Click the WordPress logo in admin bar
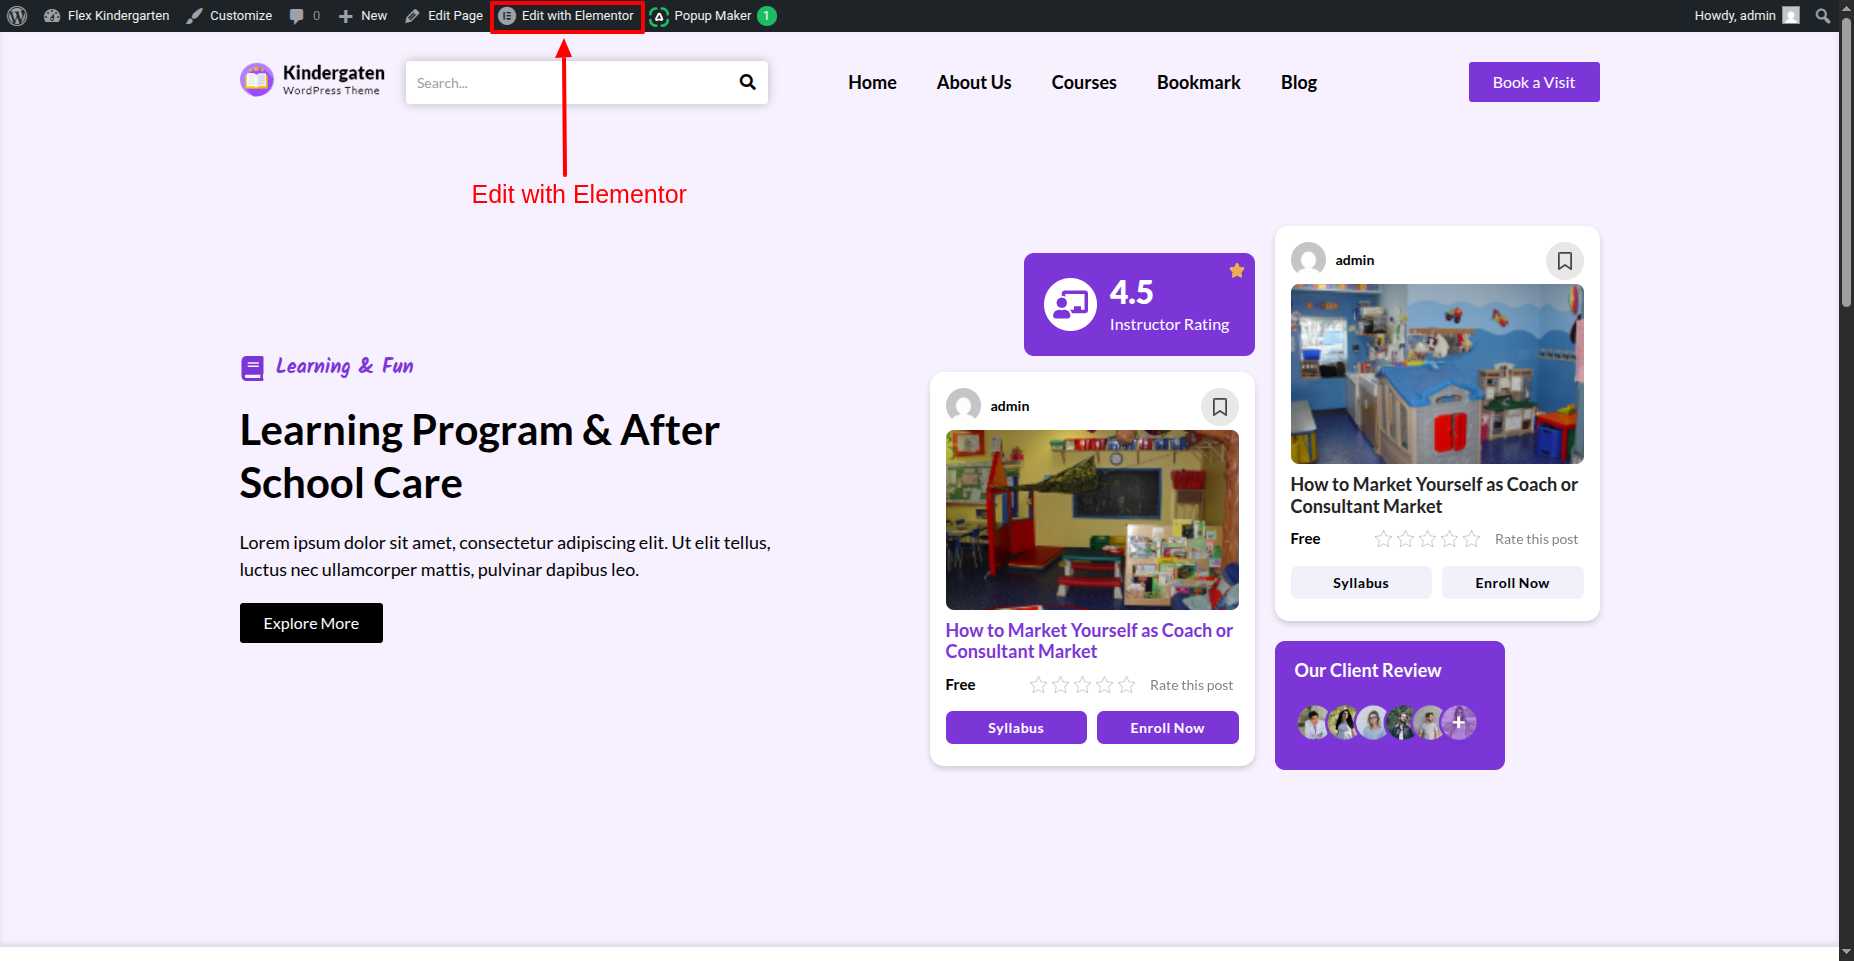1854x961 pixels. [x=17, y=16]
